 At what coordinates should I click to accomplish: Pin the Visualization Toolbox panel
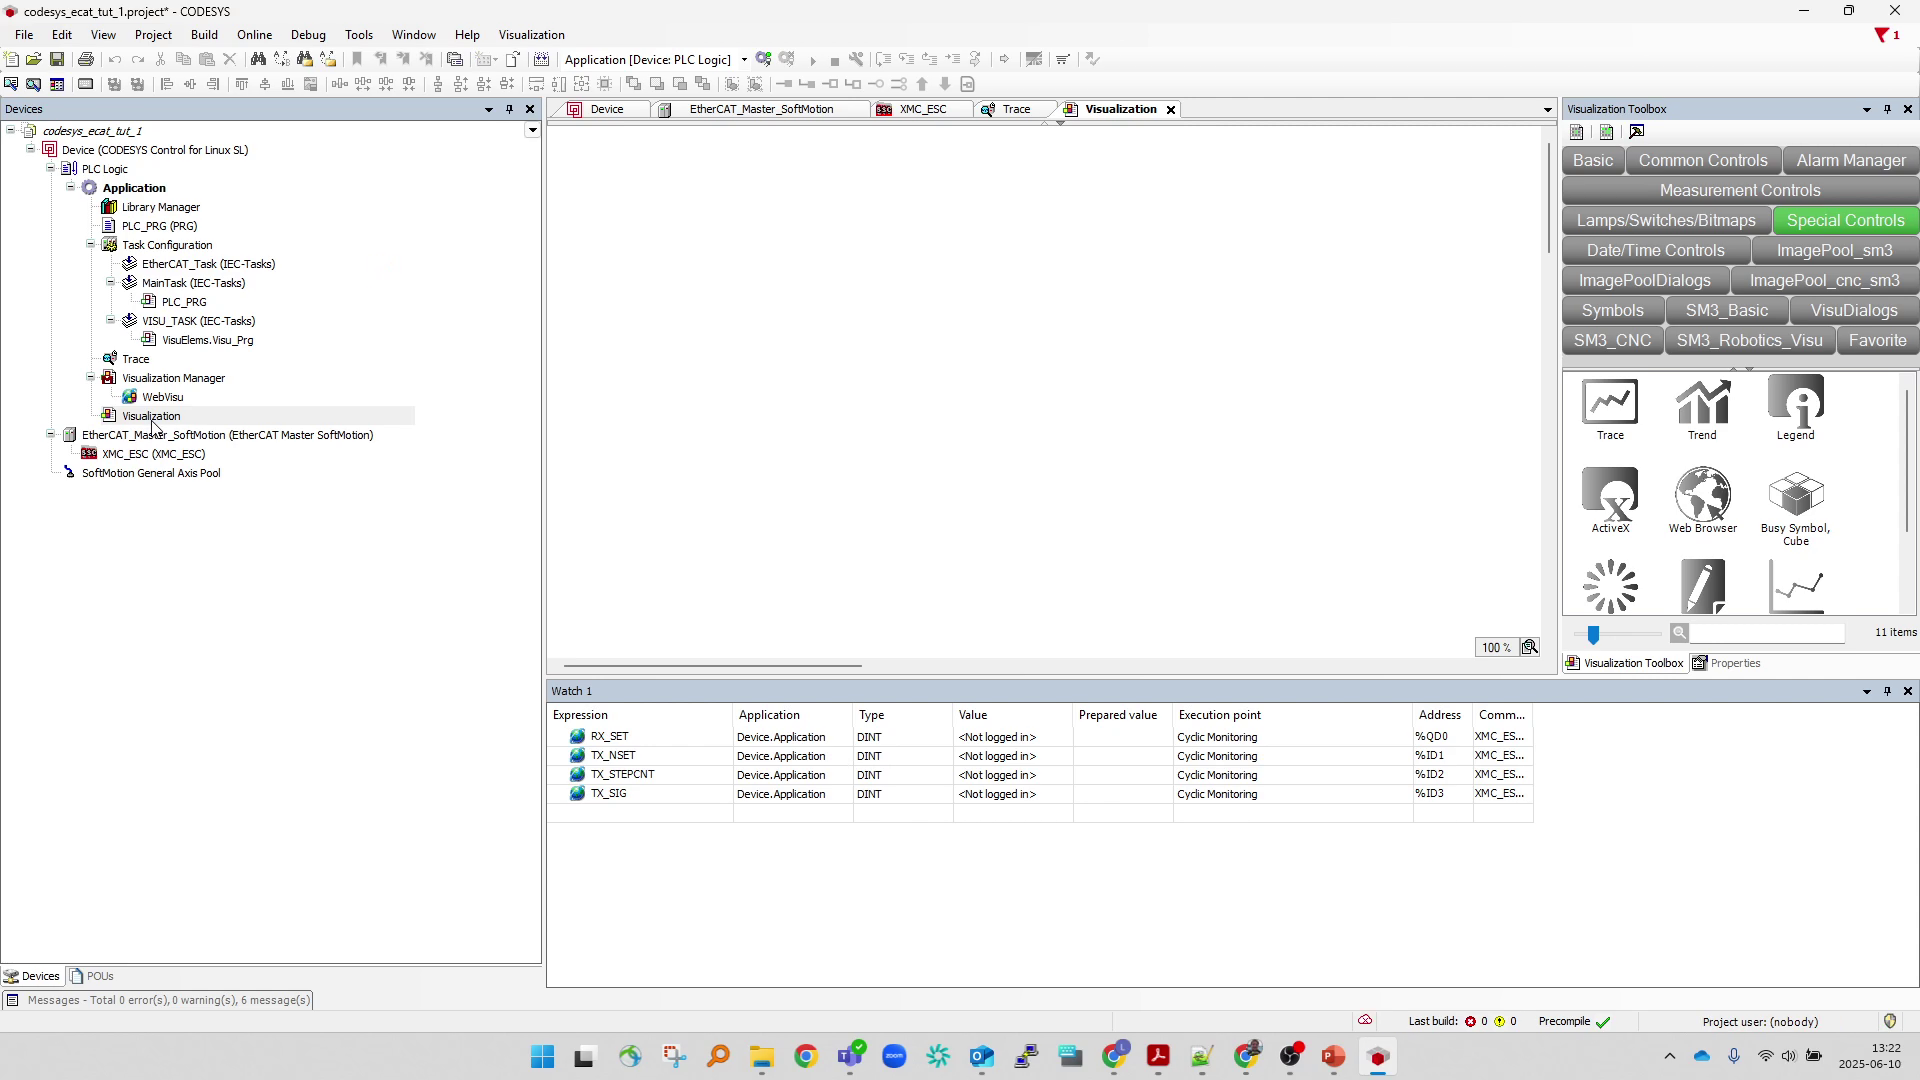(1887, 109)
